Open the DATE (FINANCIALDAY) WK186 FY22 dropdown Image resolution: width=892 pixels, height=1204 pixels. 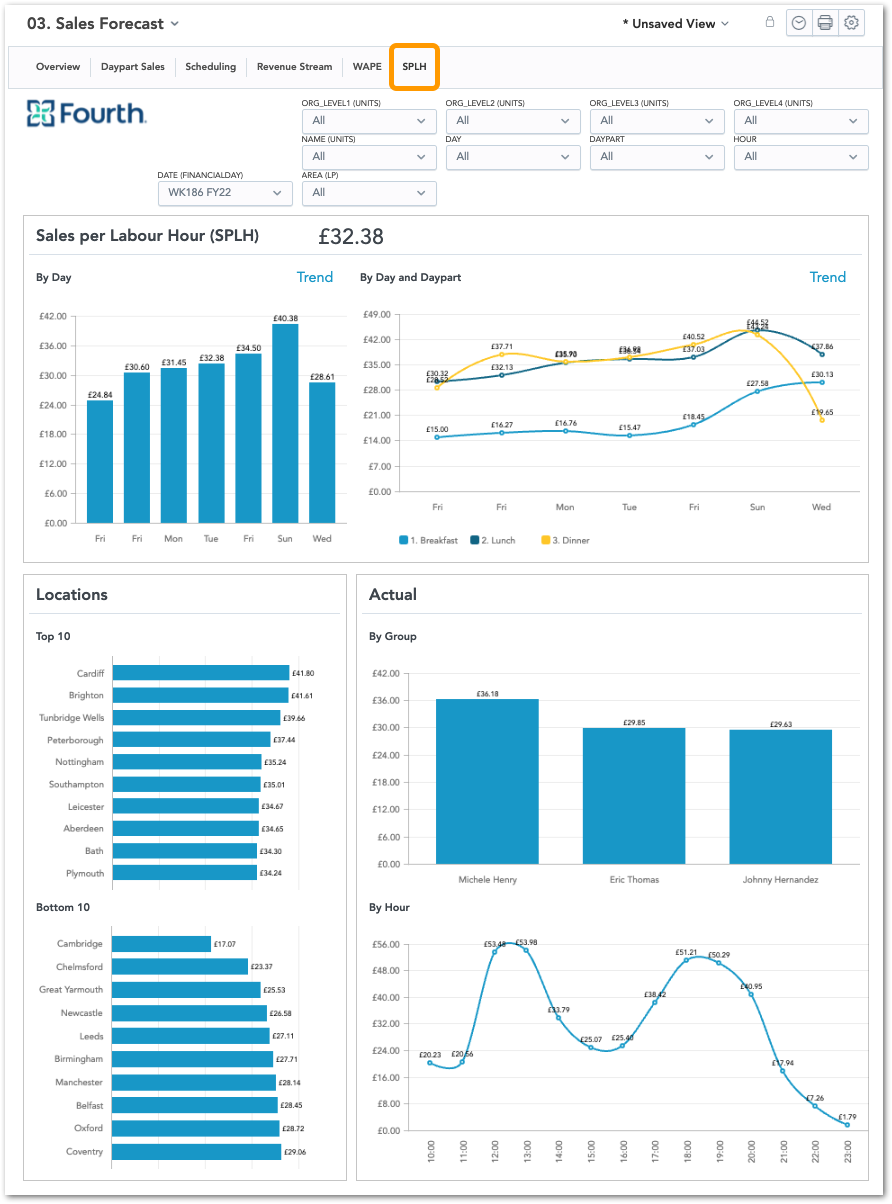pos(225,192)
